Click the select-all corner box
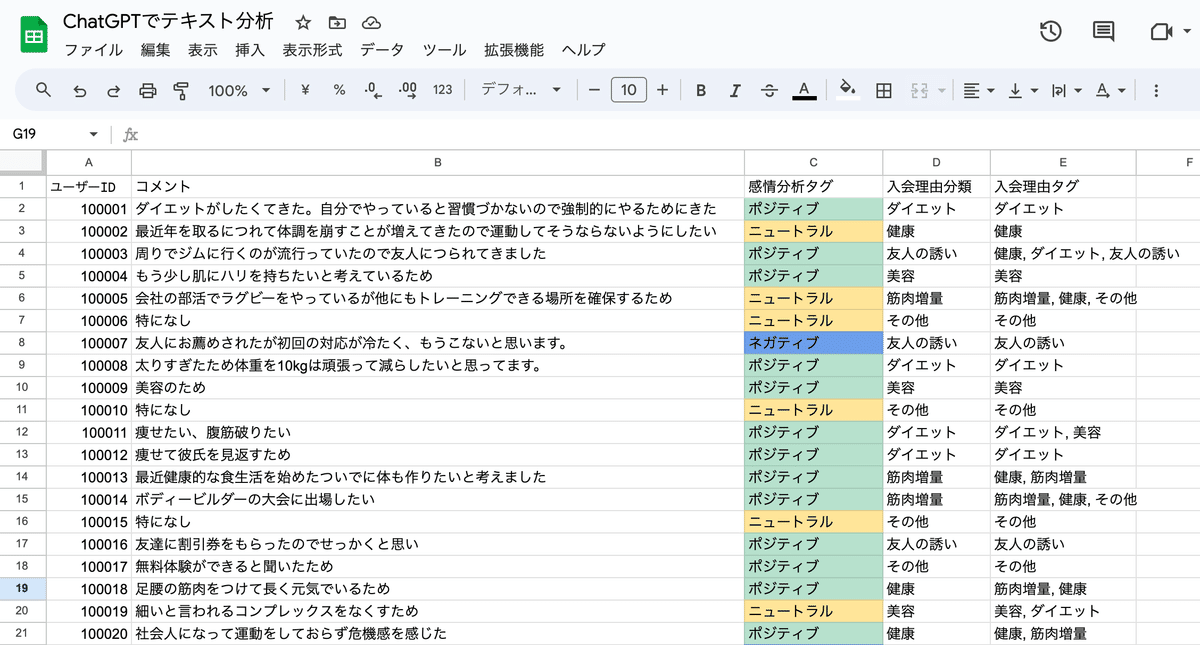Screen dimensions: 1200x645 21,162
